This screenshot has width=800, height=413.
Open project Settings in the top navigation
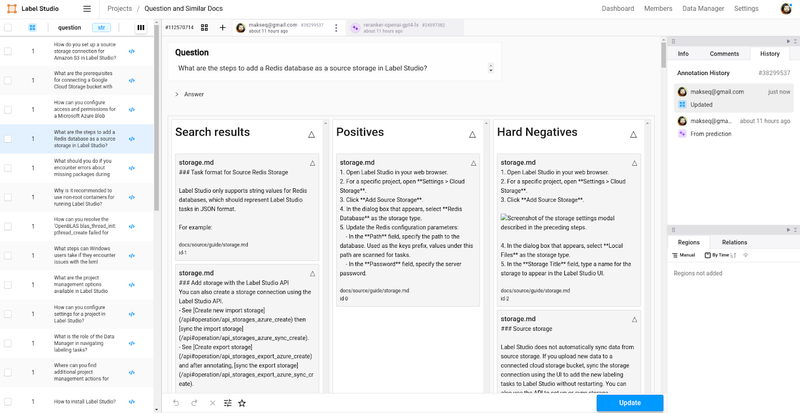point(746,9)
